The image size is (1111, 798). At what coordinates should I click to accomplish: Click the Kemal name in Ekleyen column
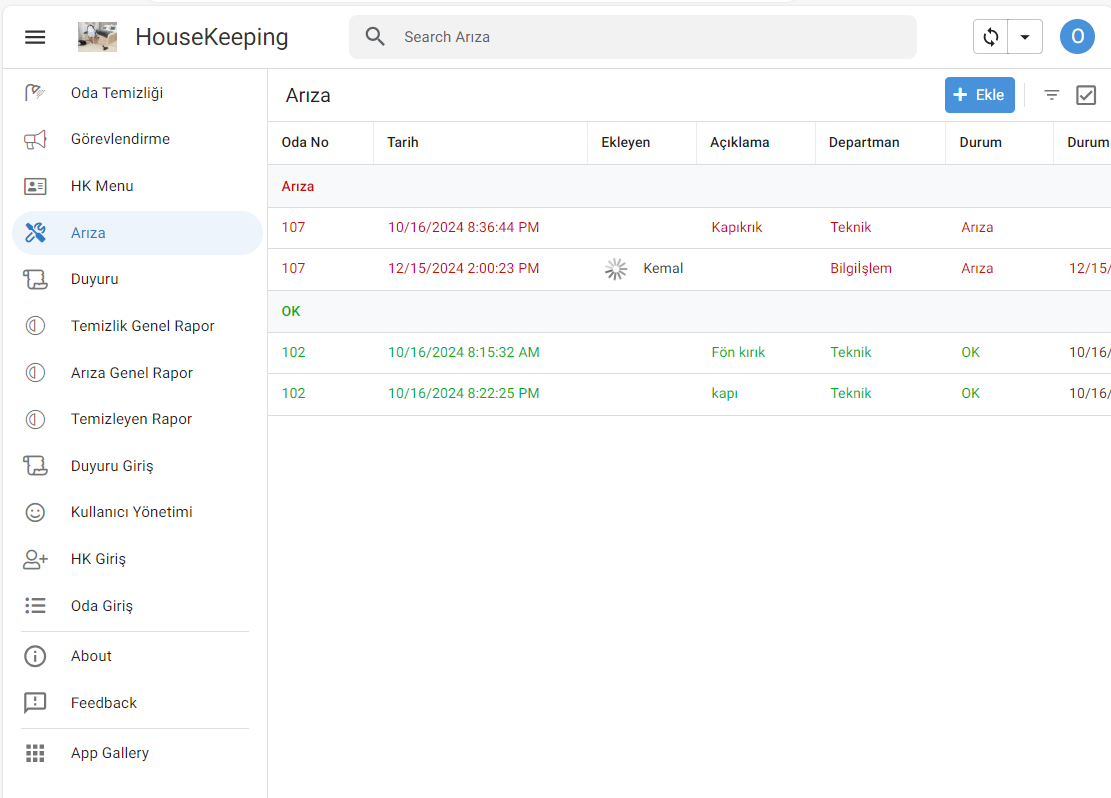(663, 269)
